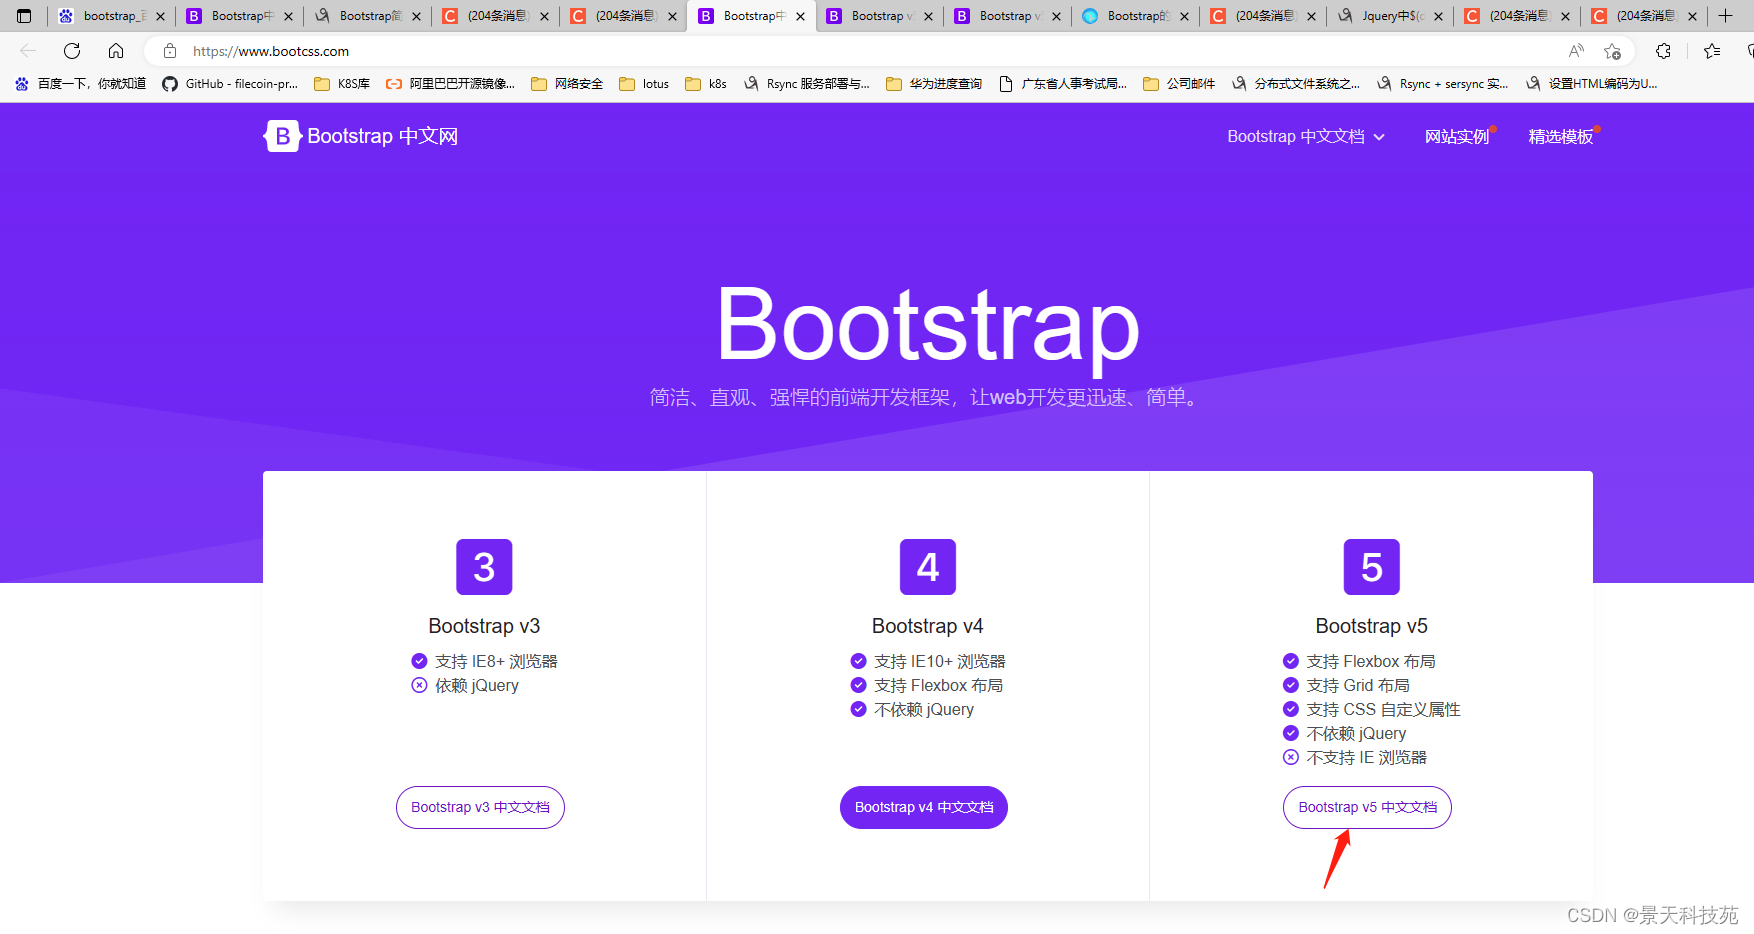Click inside the address bar URL field
The width and height of the screenshot is (1754, 934).
pos(300,51)
